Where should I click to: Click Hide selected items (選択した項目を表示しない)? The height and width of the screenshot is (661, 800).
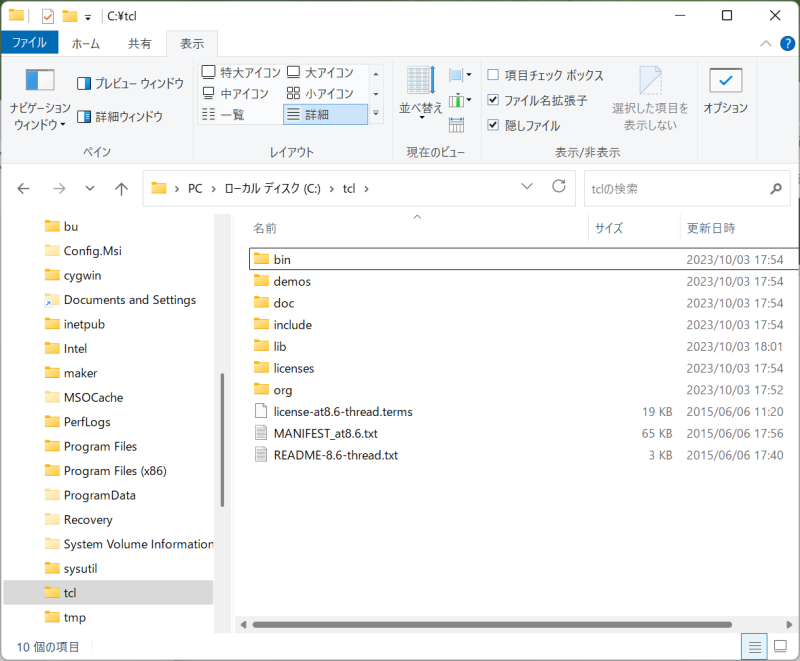click(650, 98)
